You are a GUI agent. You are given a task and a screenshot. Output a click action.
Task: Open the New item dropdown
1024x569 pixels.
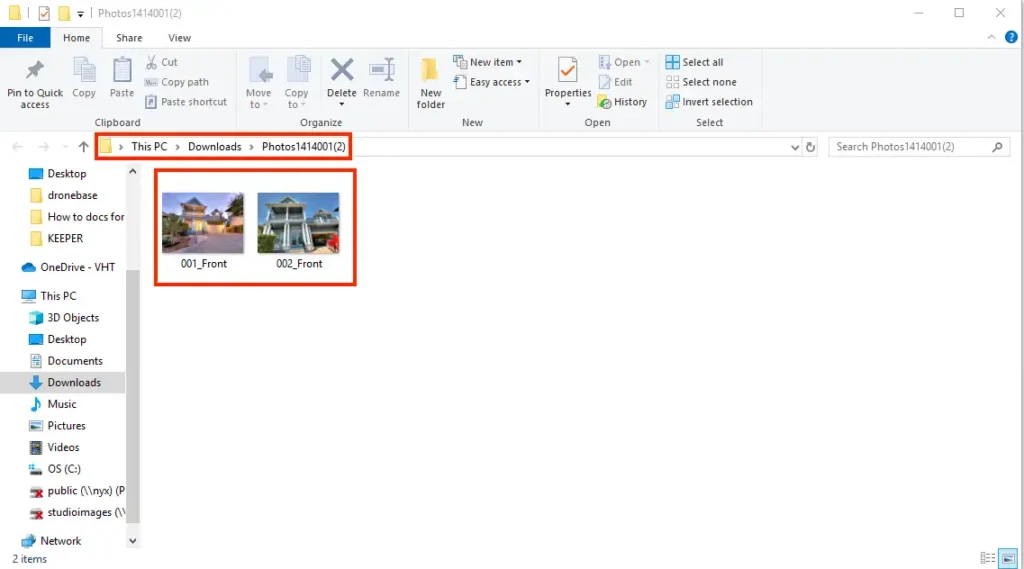488,62
